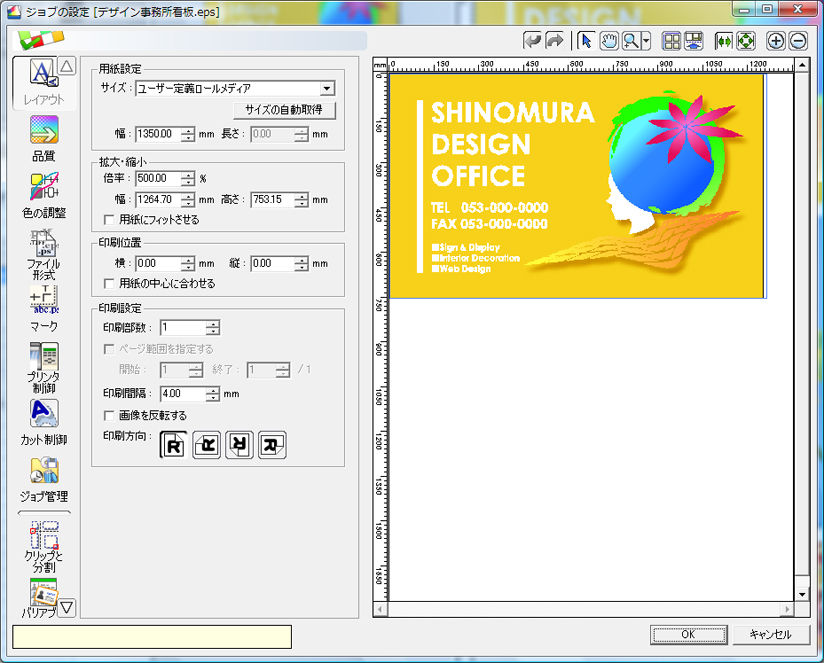Click the zoom in plus icon
This screenshot has height=663, width=824.
[x=775, y=41]
